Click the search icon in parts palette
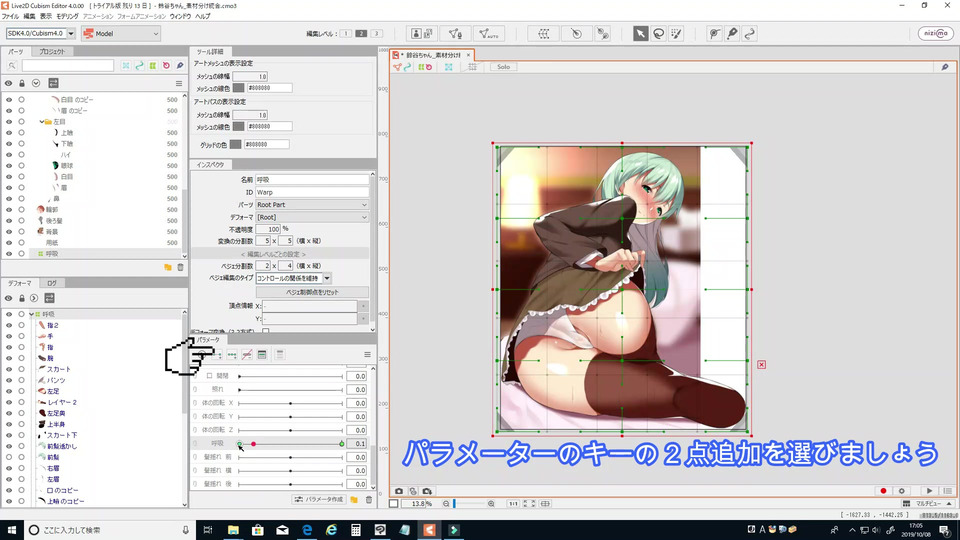 (x=12, y=66)
